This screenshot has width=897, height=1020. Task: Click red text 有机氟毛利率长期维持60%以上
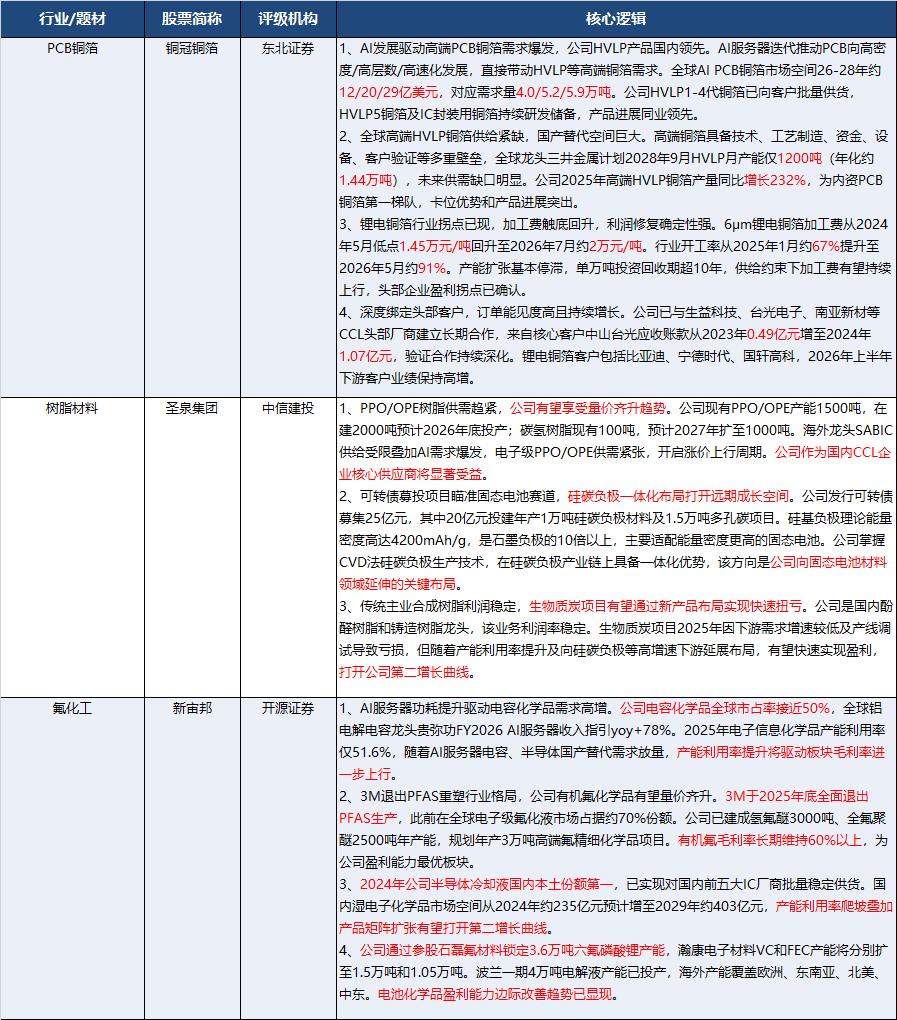(770, 840)
